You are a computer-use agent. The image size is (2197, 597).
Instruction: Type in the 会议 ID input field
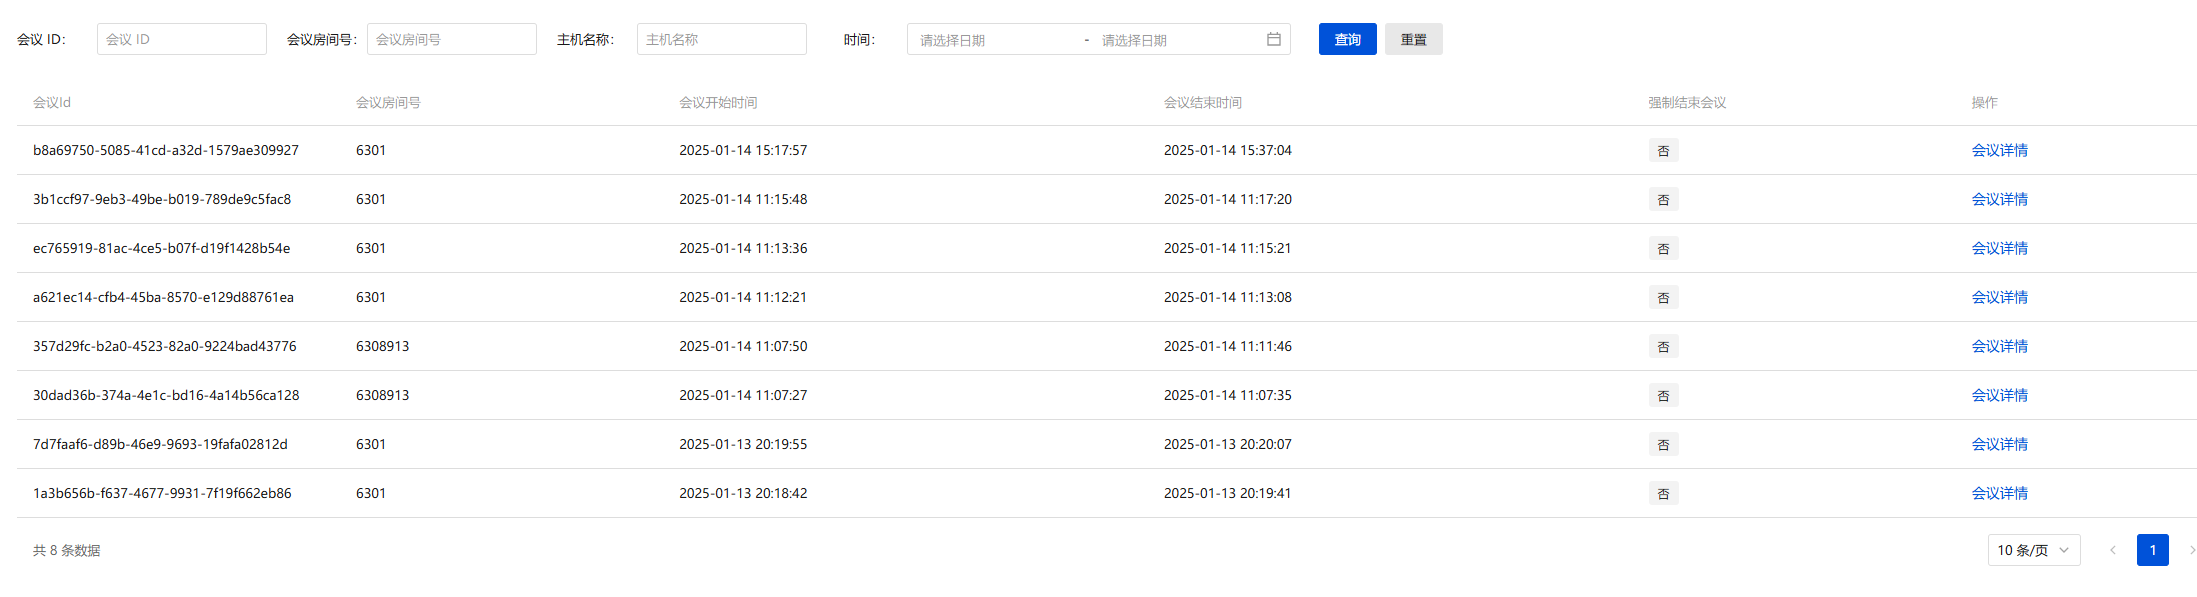[181, 39]
